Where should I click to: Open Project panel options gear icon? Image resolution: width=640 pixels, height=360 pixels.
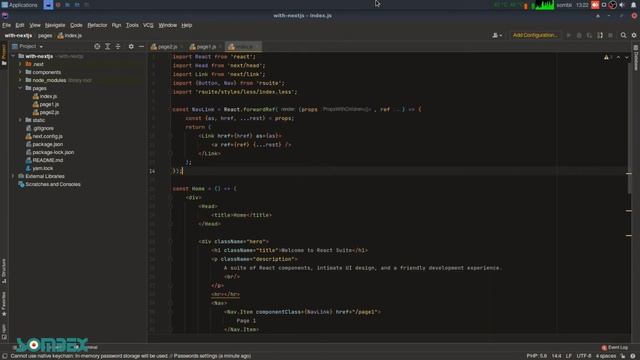point(131,47)
